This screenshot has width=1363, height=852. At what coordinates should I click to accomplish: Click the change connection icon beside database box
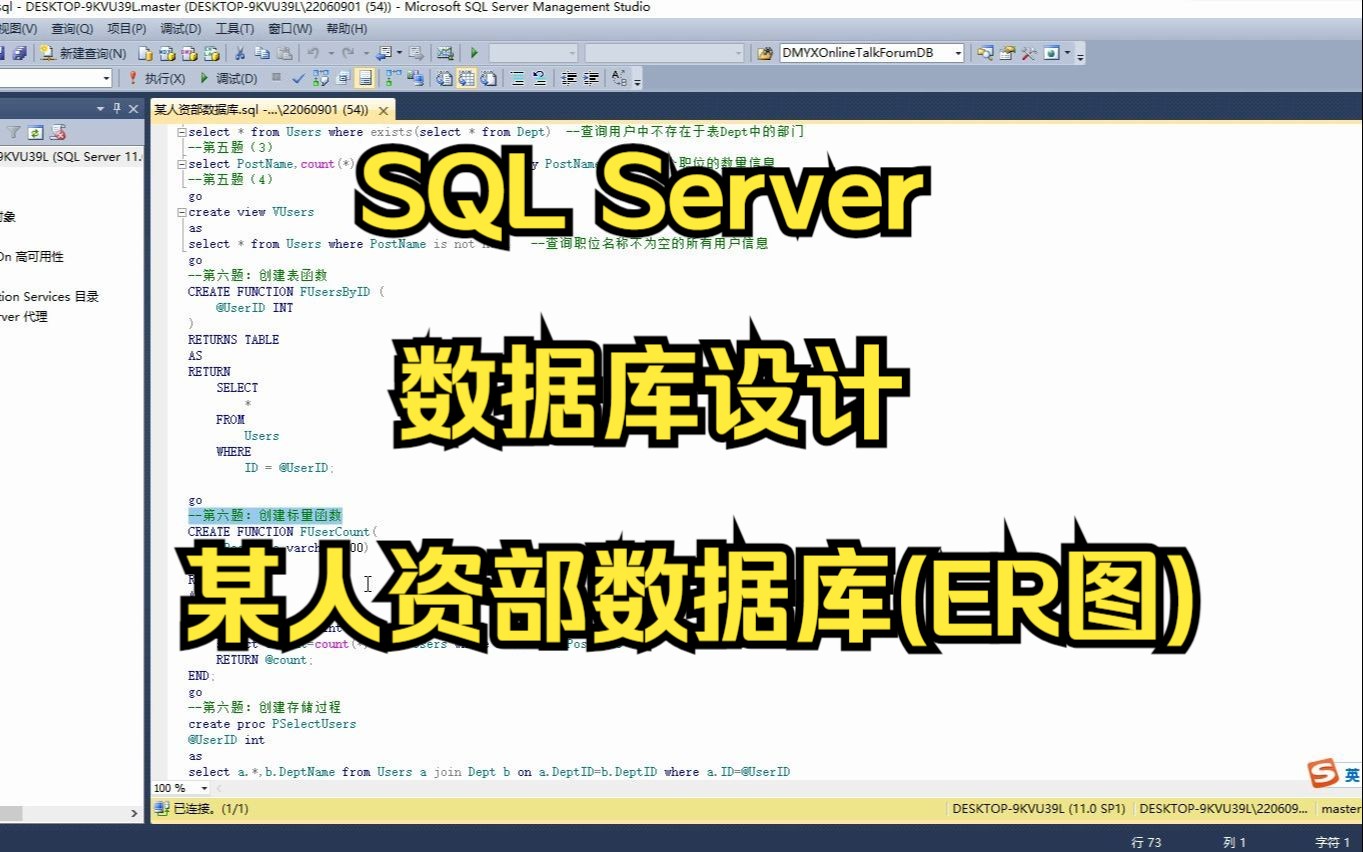tap(765, 53)
